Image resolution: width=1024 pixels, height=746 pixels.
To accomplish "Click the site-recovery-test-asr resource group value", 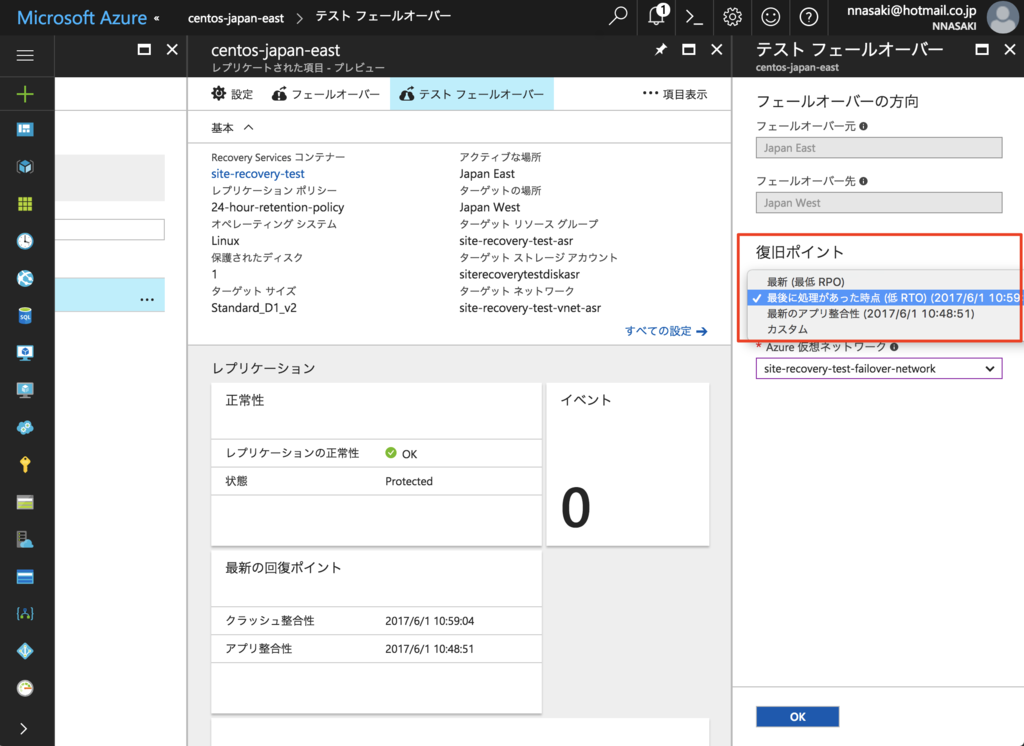I will point(516,241).
